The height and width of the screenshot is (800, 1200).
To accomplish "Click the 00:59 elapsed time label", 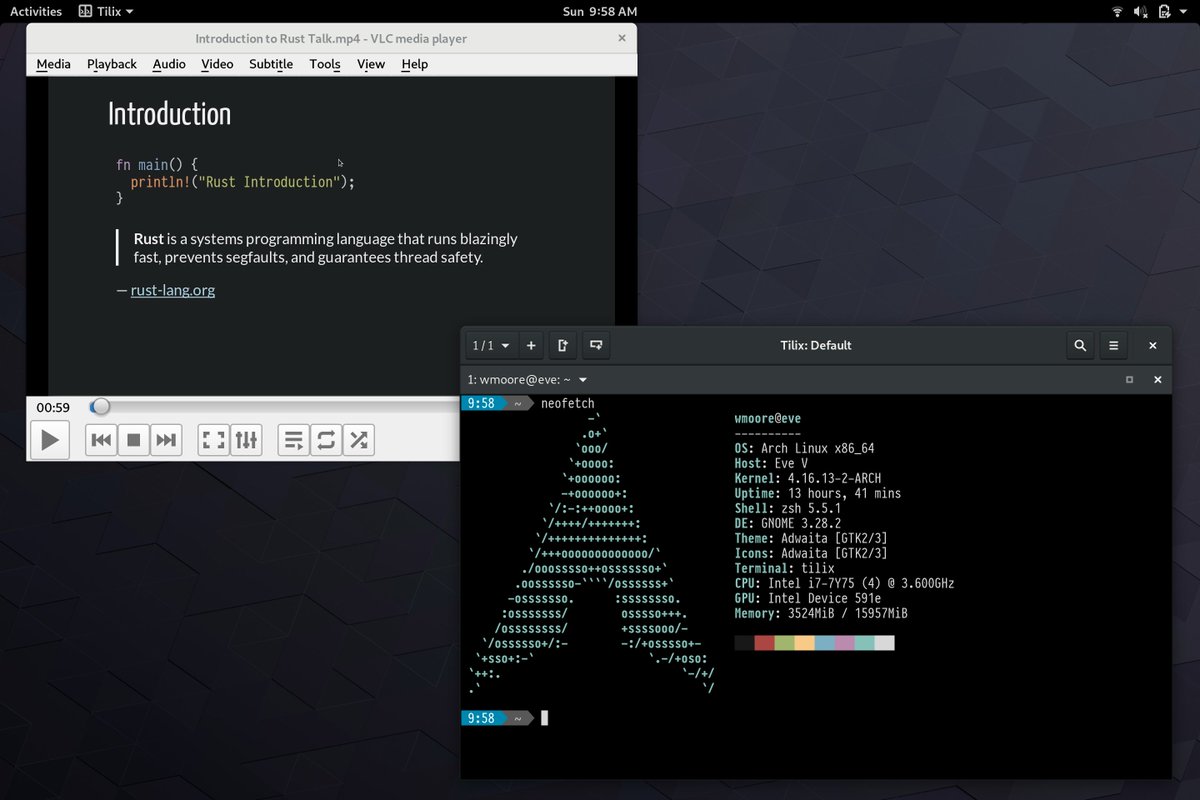I will [x=53, y=407].
